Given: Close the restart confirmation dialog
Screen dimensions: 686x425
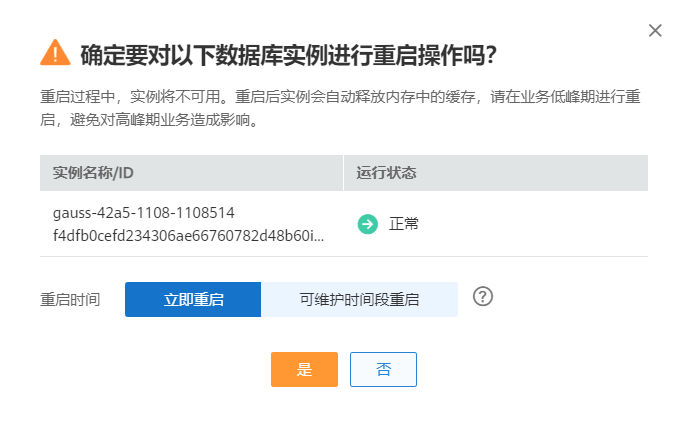Looking at the screenshot, I should point(655,30).
